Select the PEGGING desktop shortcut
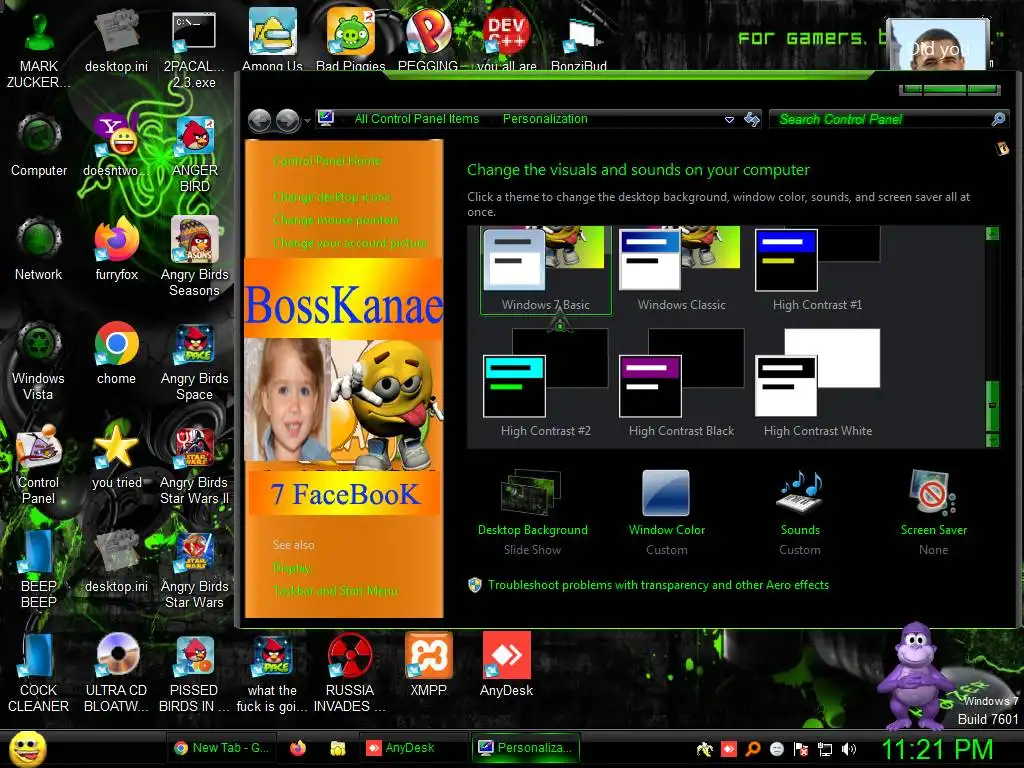1024x768 pixels. pos(428,40)
